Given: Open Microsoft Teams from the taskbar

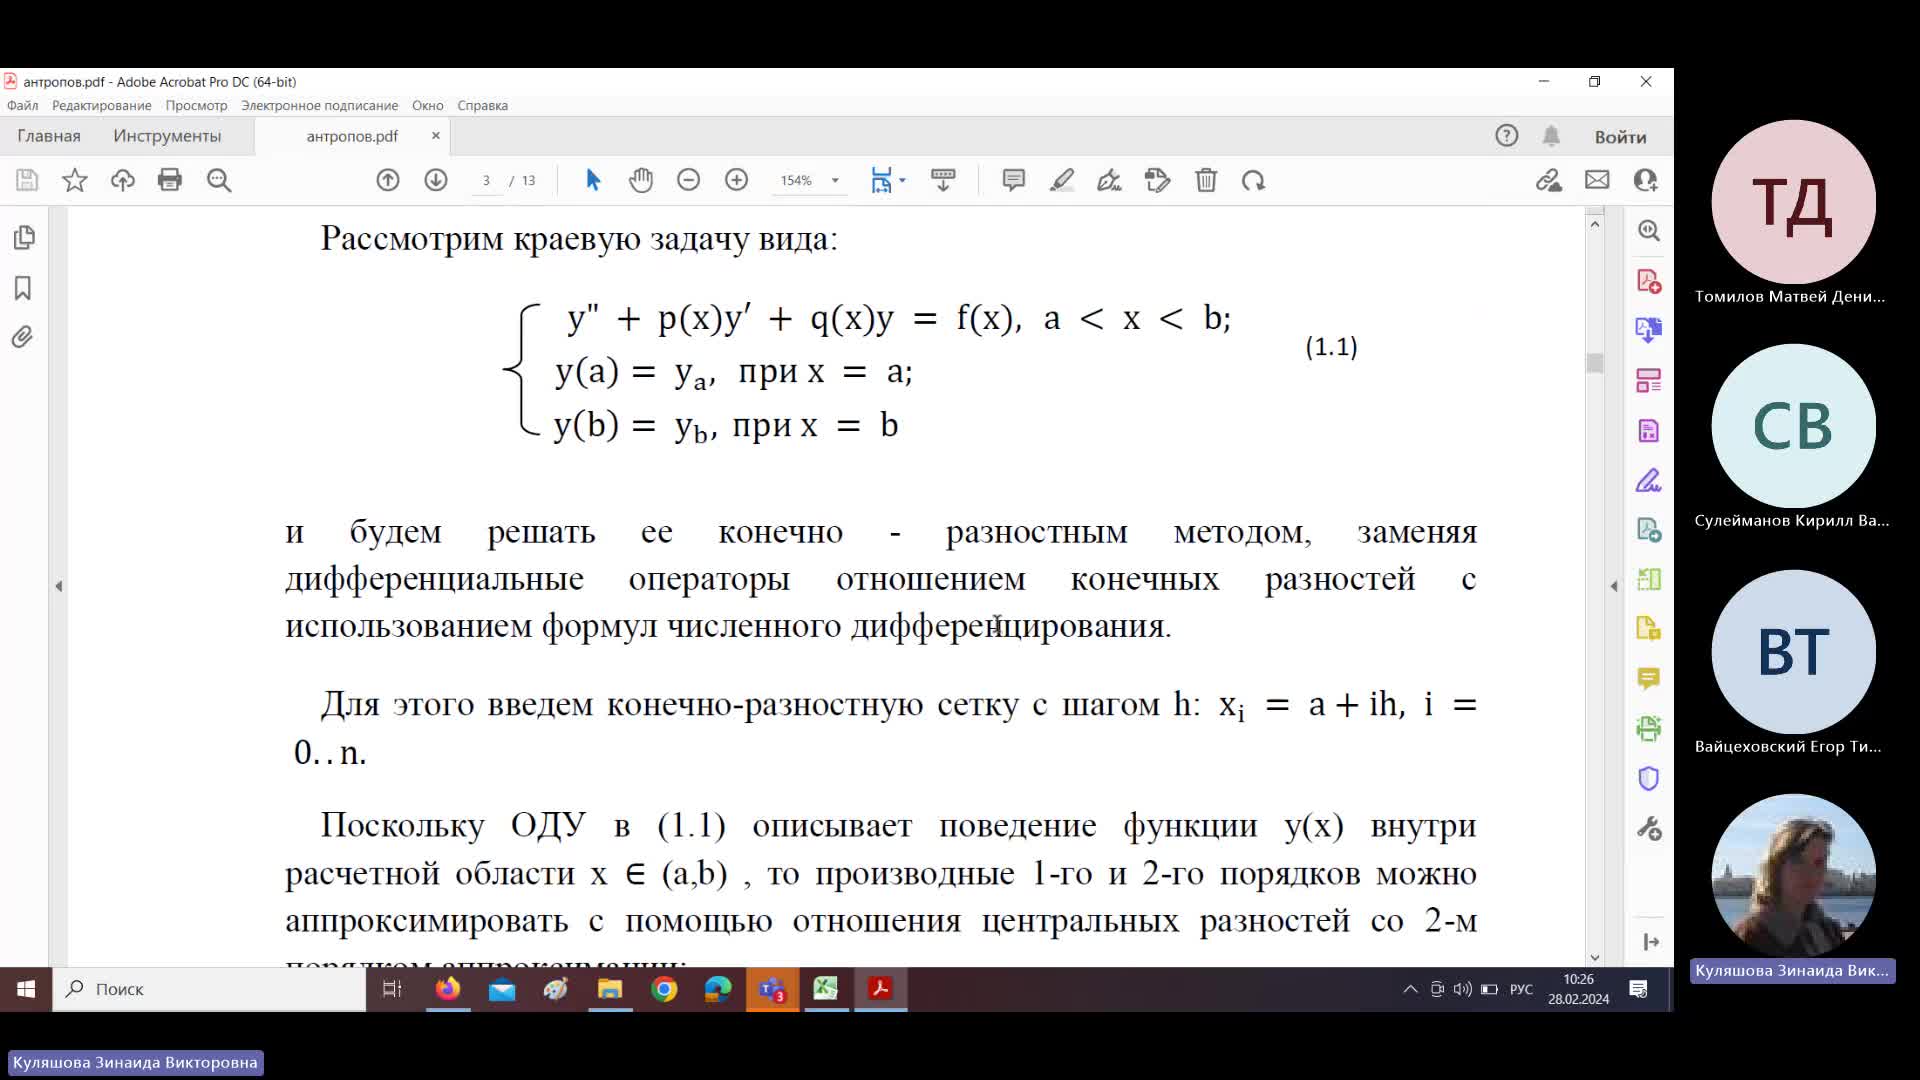Looking at the screenshot, I should (772, 989).
